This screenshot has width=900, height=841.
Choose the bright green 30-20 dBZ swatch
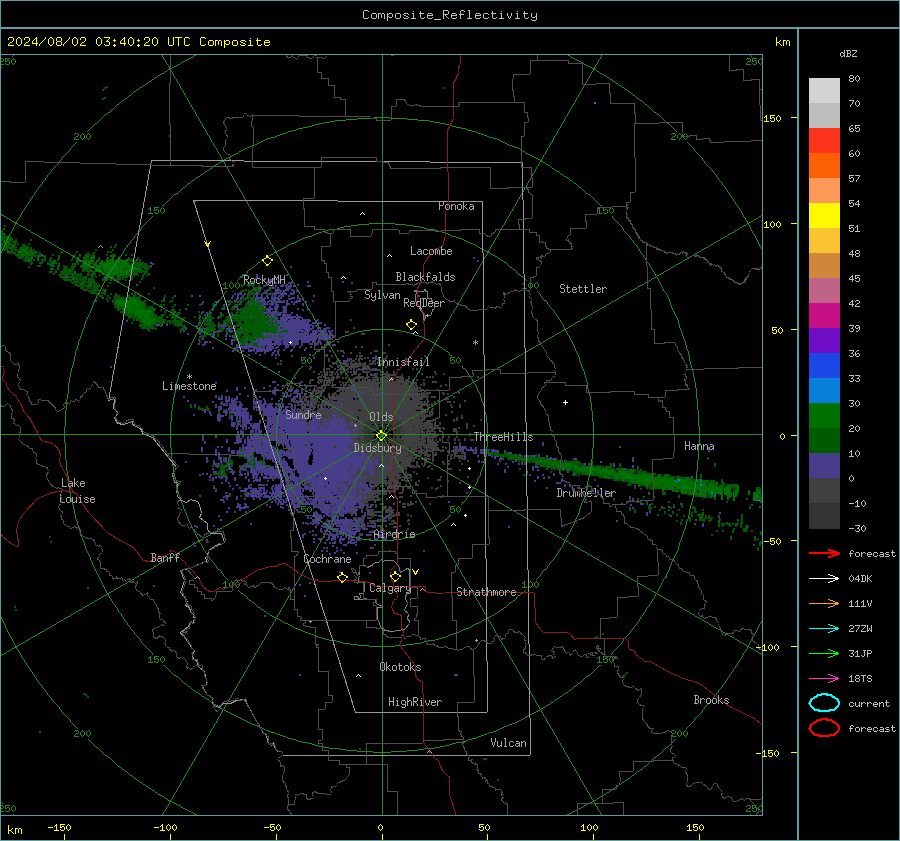tap(824, 416)
